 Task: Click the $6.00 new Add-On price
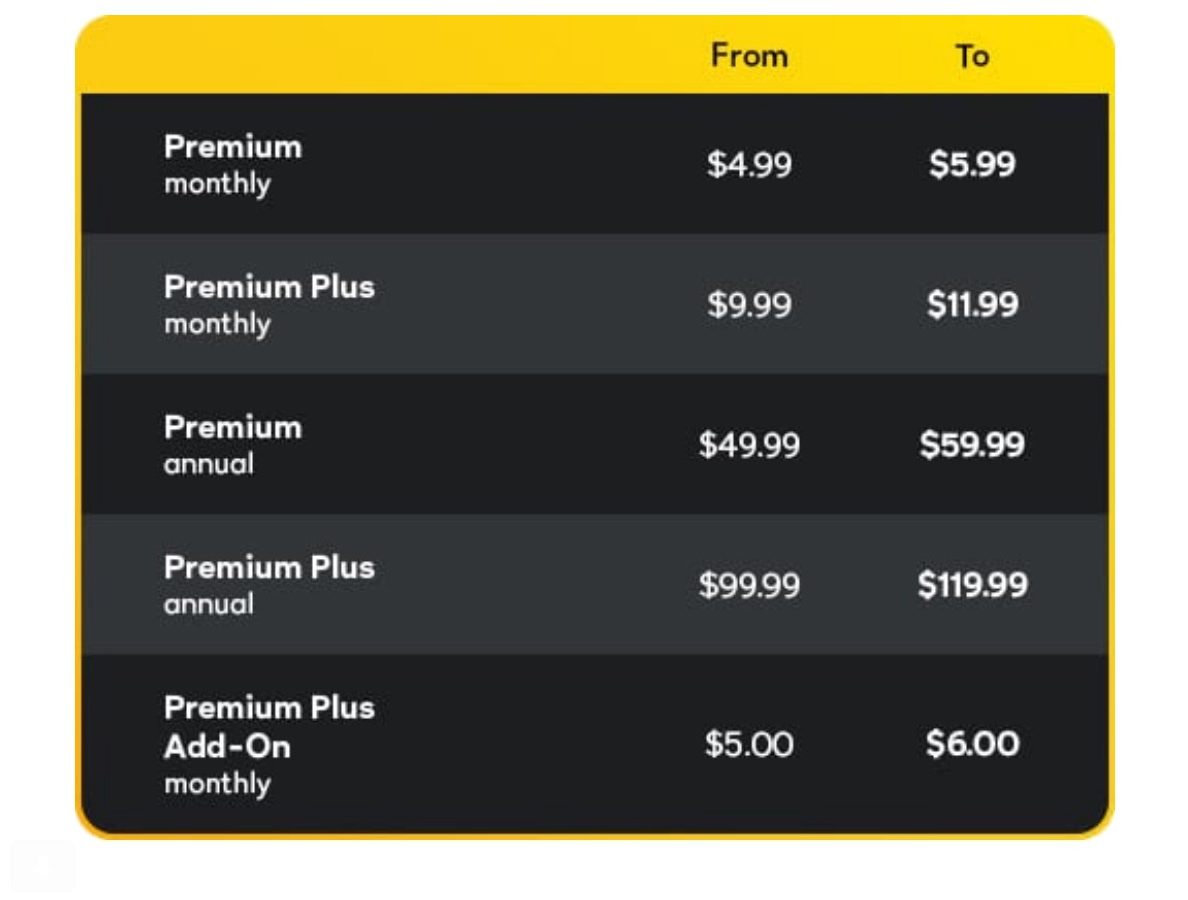[971, 744]
